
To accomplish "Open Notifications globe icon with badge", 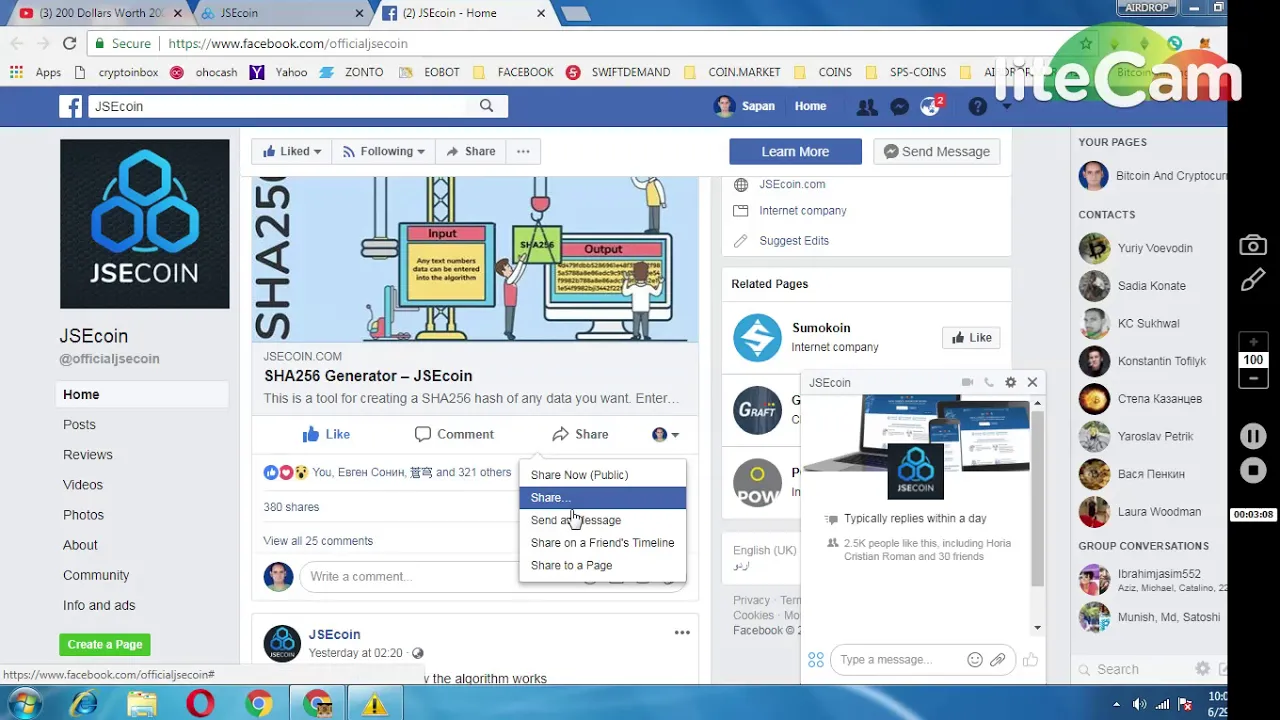I will [931, 107].
